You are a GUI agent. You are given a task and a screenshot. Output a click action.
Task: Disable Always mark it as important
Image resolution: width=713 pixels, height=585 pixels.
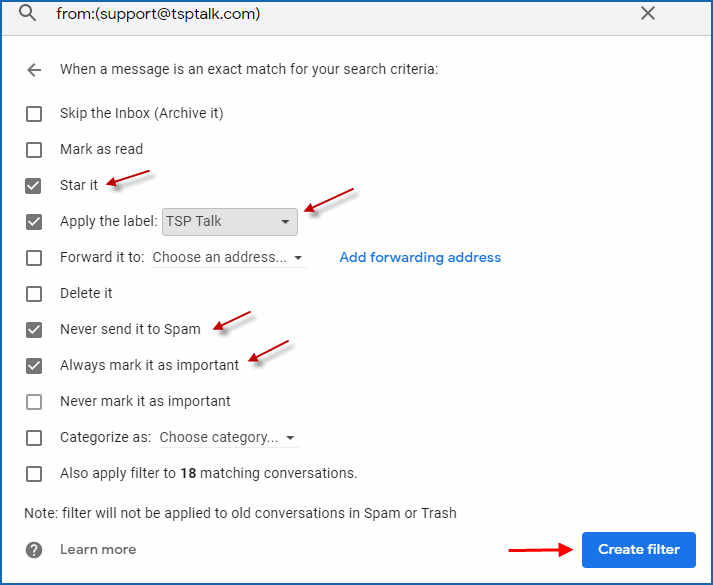34,365
